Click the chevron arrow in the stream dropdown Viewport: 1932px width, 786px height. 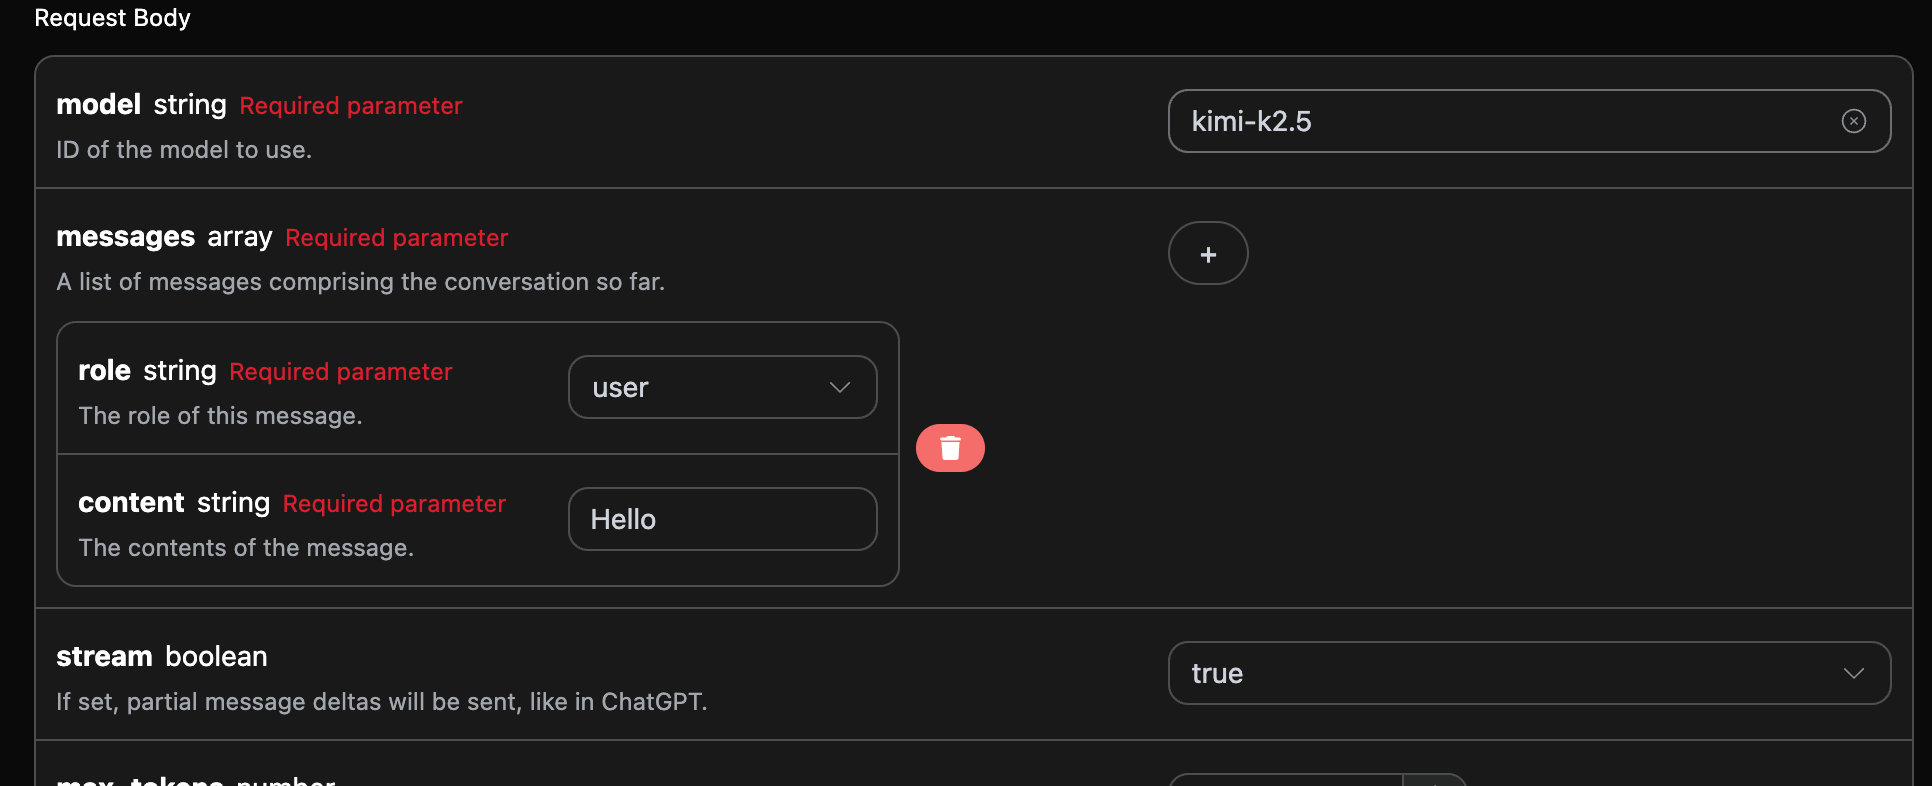1853,673
